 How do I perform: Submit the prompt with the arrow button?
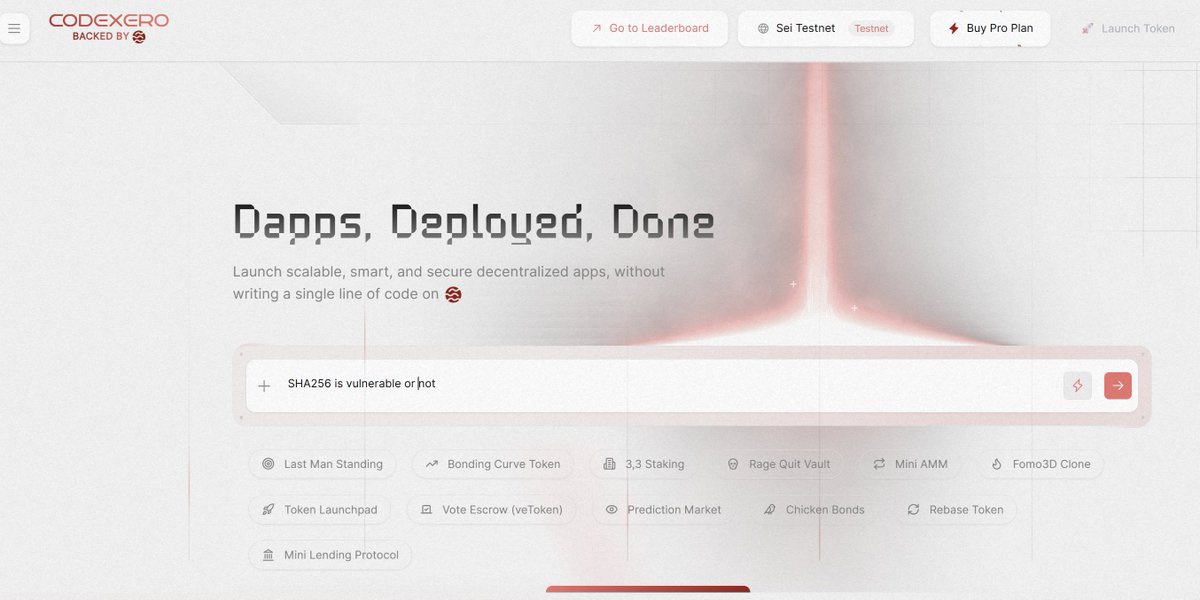point(1118,386)
